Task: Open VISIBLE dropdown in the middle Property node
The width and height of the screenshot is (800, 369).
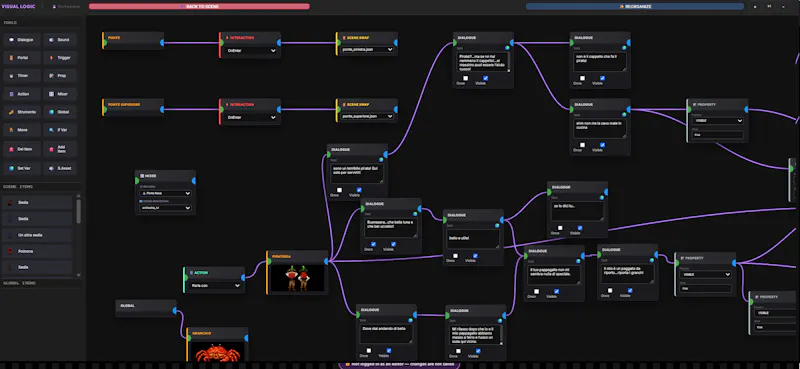Action: click(x=705, y=274)
